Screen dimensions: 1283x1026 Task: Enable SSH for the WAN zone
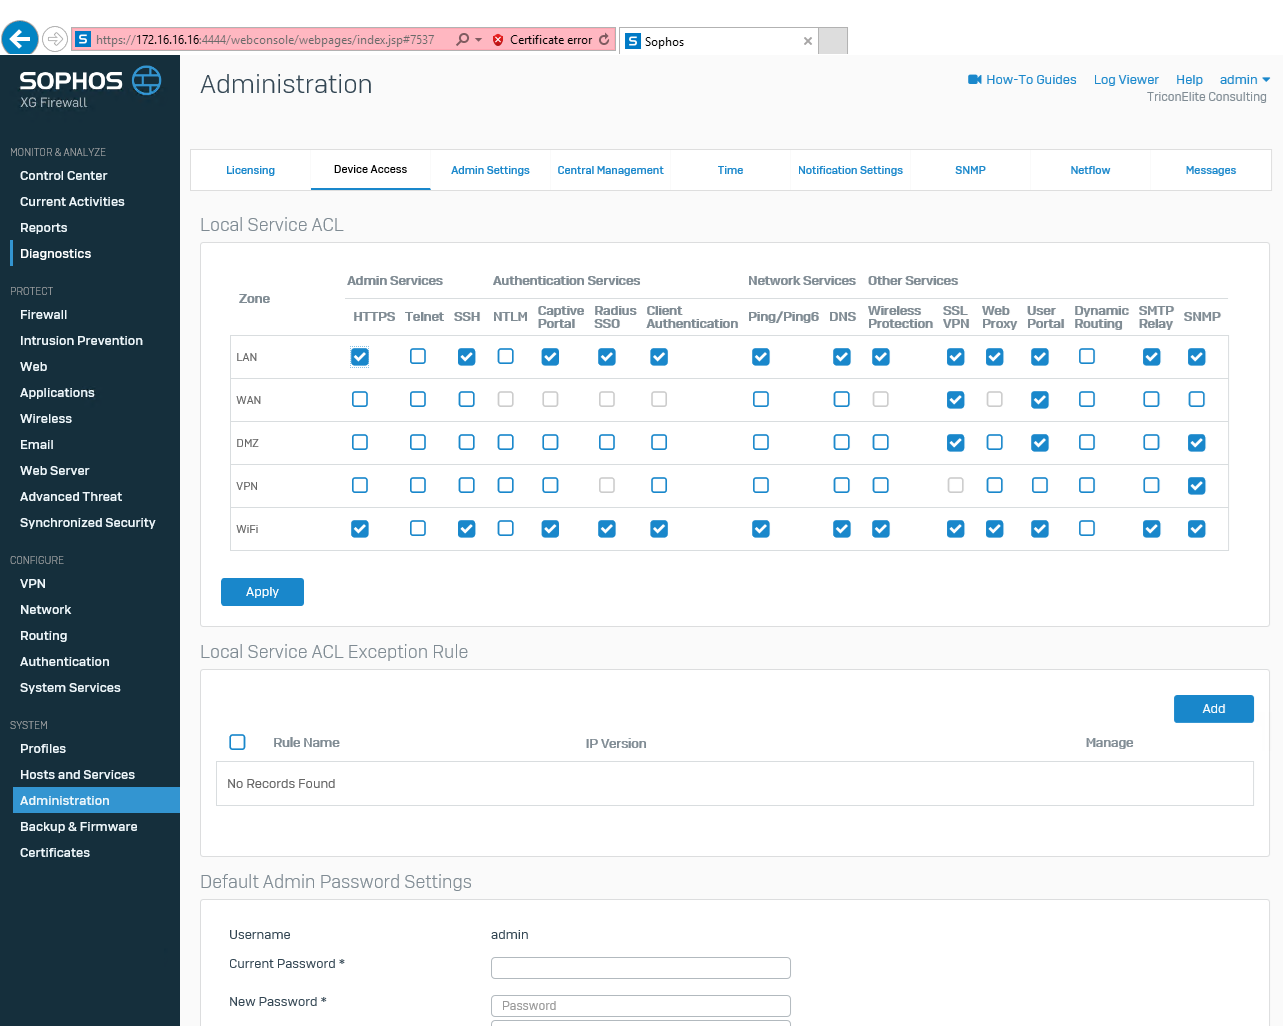tap(466, 400)
